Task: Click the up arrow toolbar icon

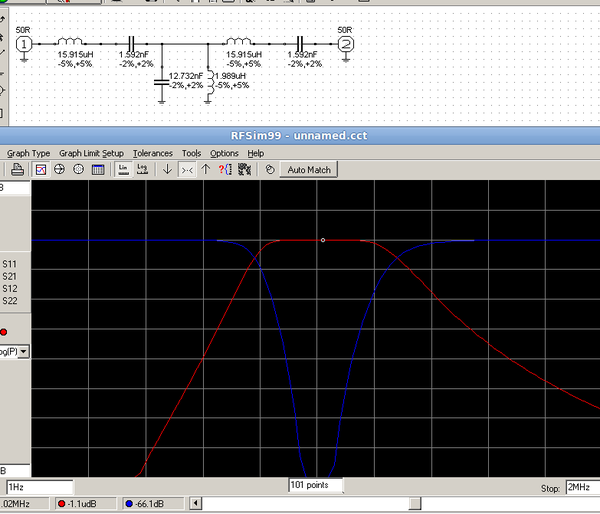Action: pyautogui.click(x=206, y=170)
